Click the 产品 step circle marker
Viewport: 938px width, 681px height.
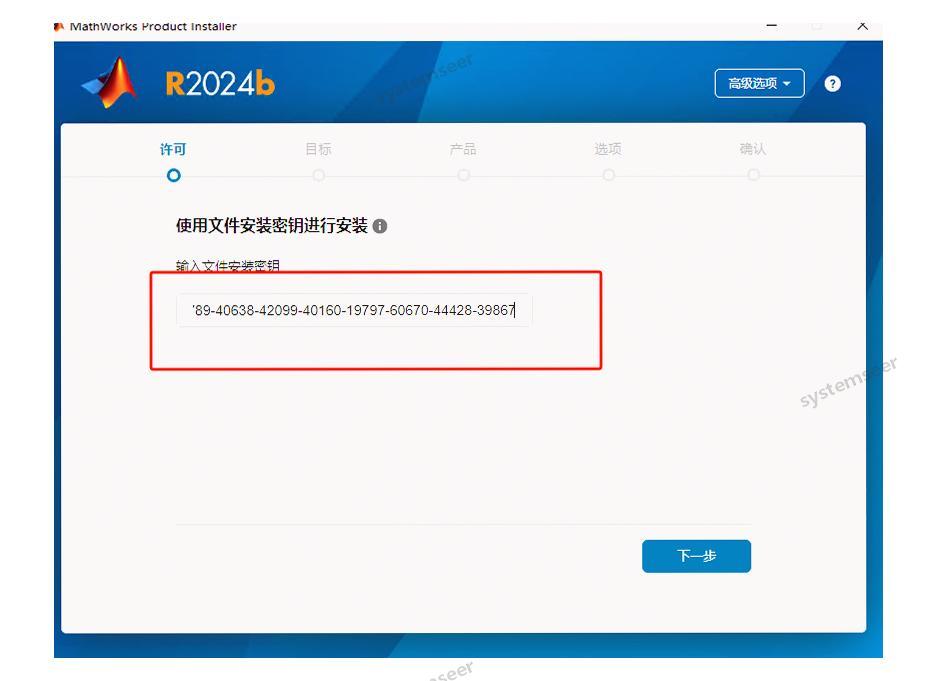pos(464,175)
